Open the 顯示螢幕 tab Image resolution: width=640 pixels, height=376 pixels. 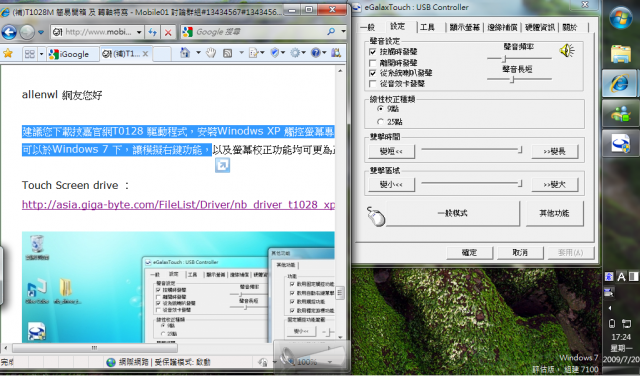tap(464, 27)
